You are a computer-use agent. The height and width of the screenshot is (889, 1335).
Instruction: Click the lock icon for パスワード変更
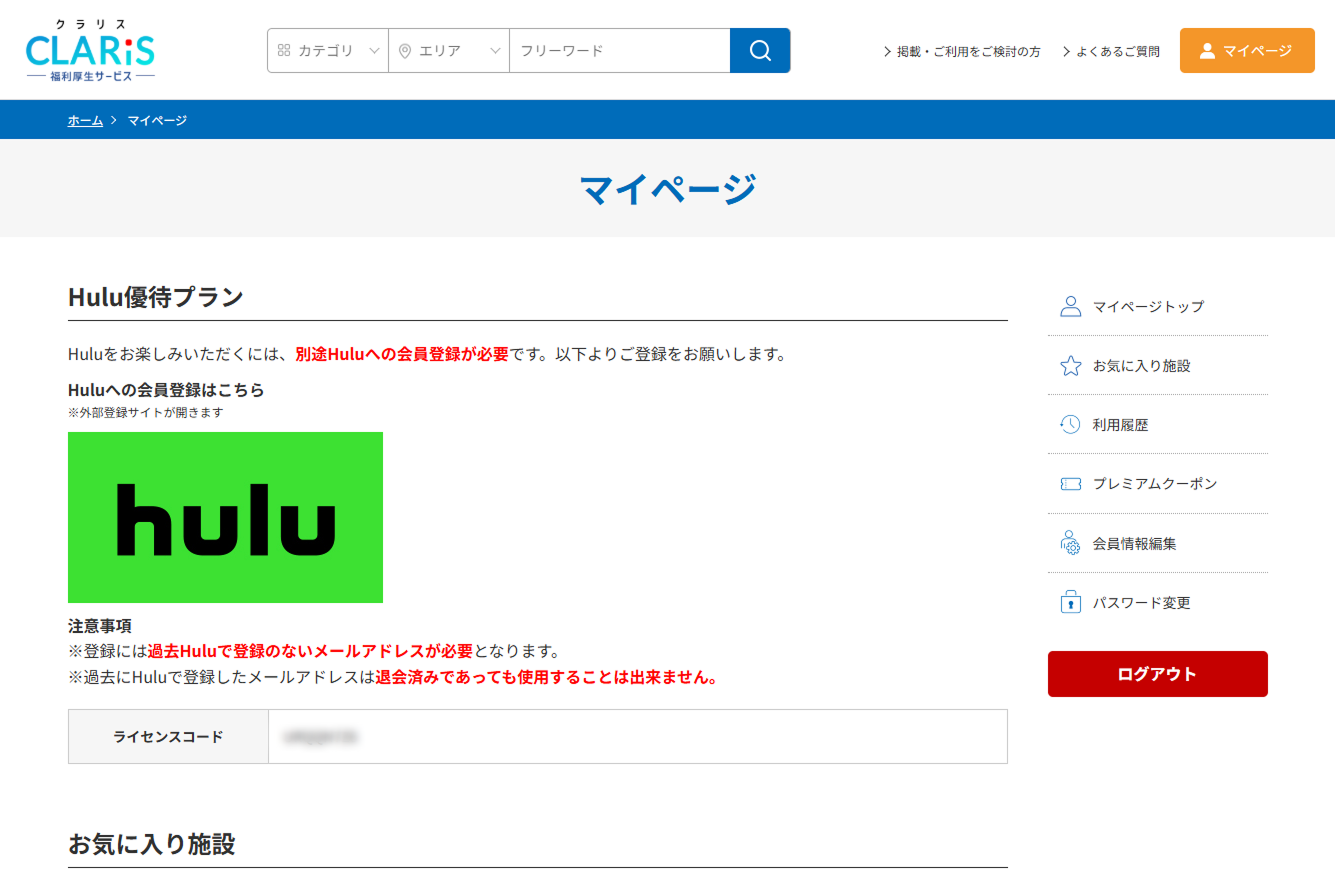click(1070, 602)
